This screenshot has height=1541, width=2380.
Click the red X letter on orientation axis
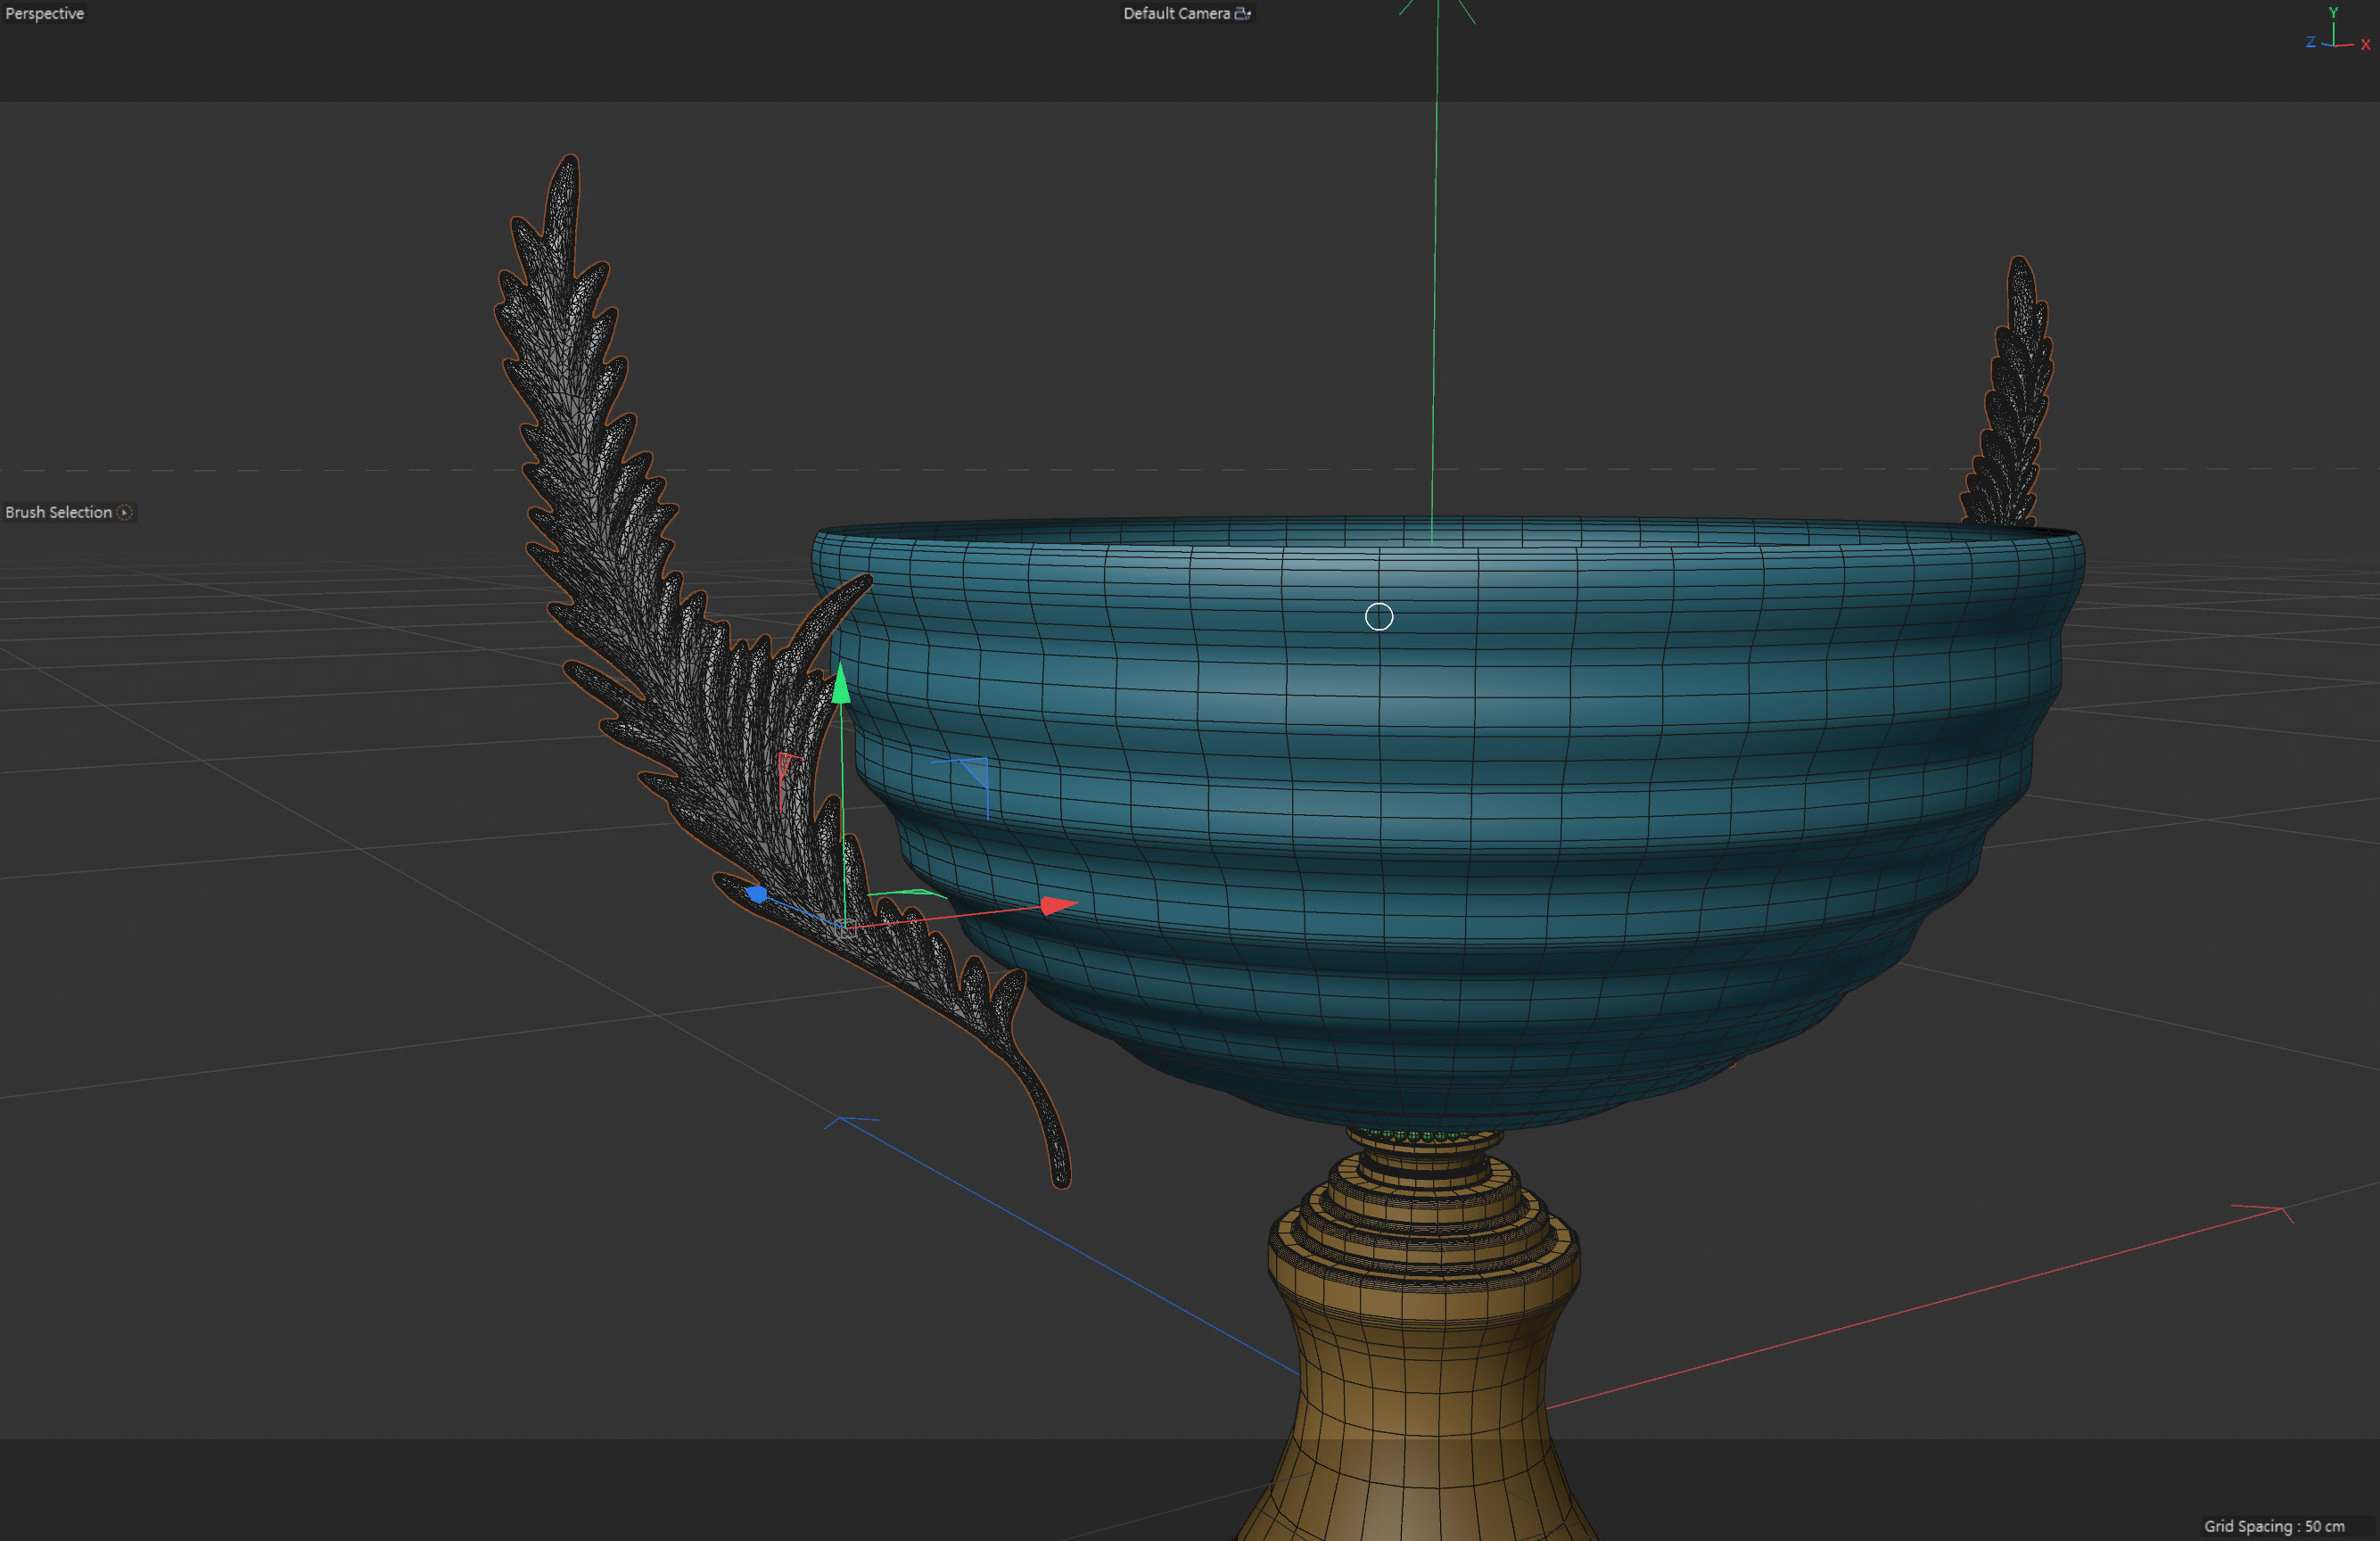tap(2365, 44)
